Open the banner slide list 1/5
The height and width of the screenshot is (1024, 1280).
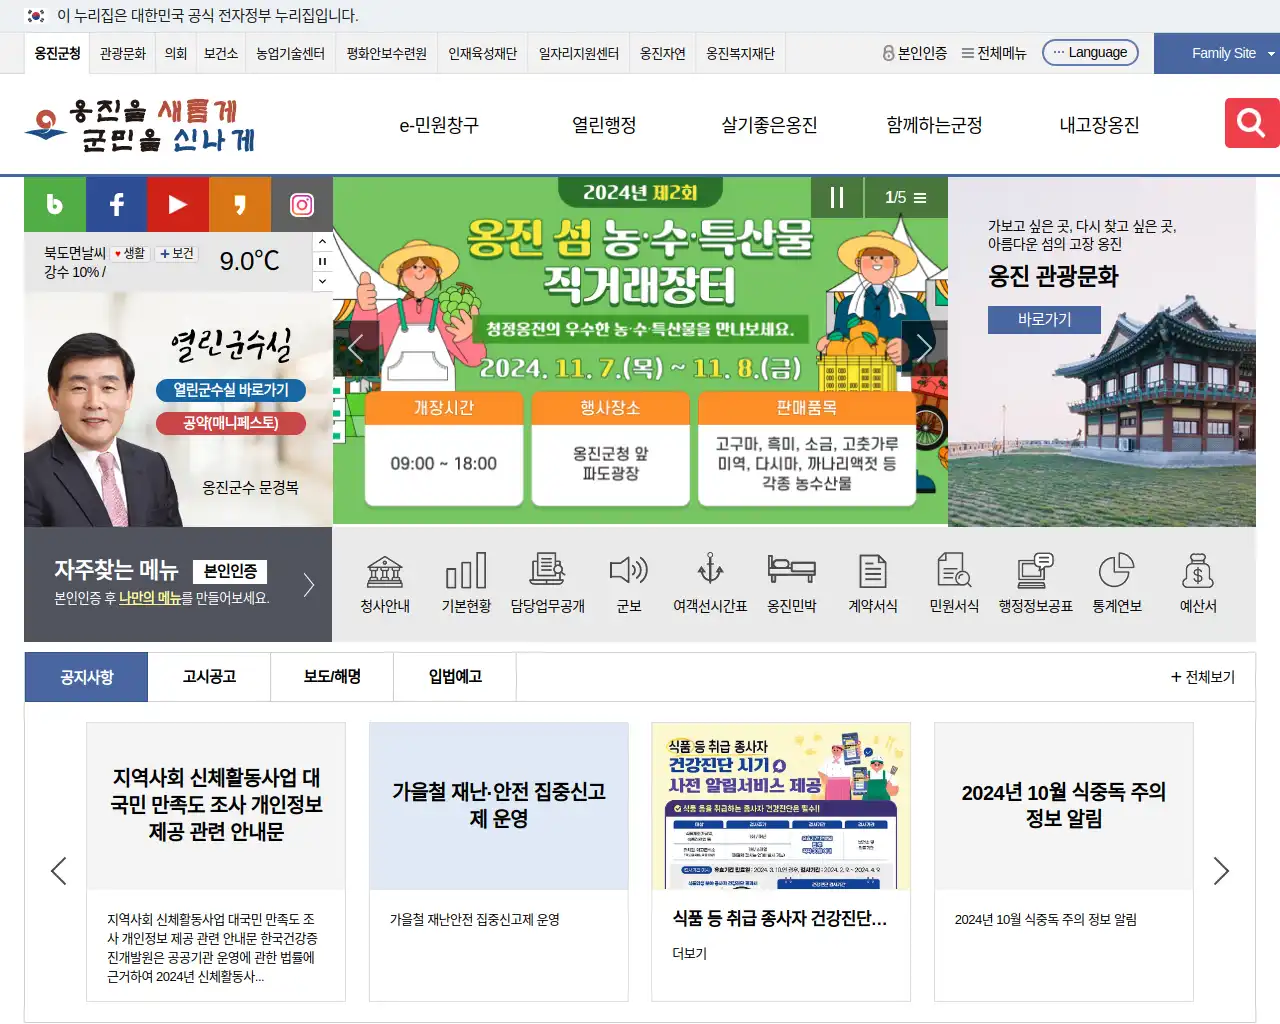(905, 198)
